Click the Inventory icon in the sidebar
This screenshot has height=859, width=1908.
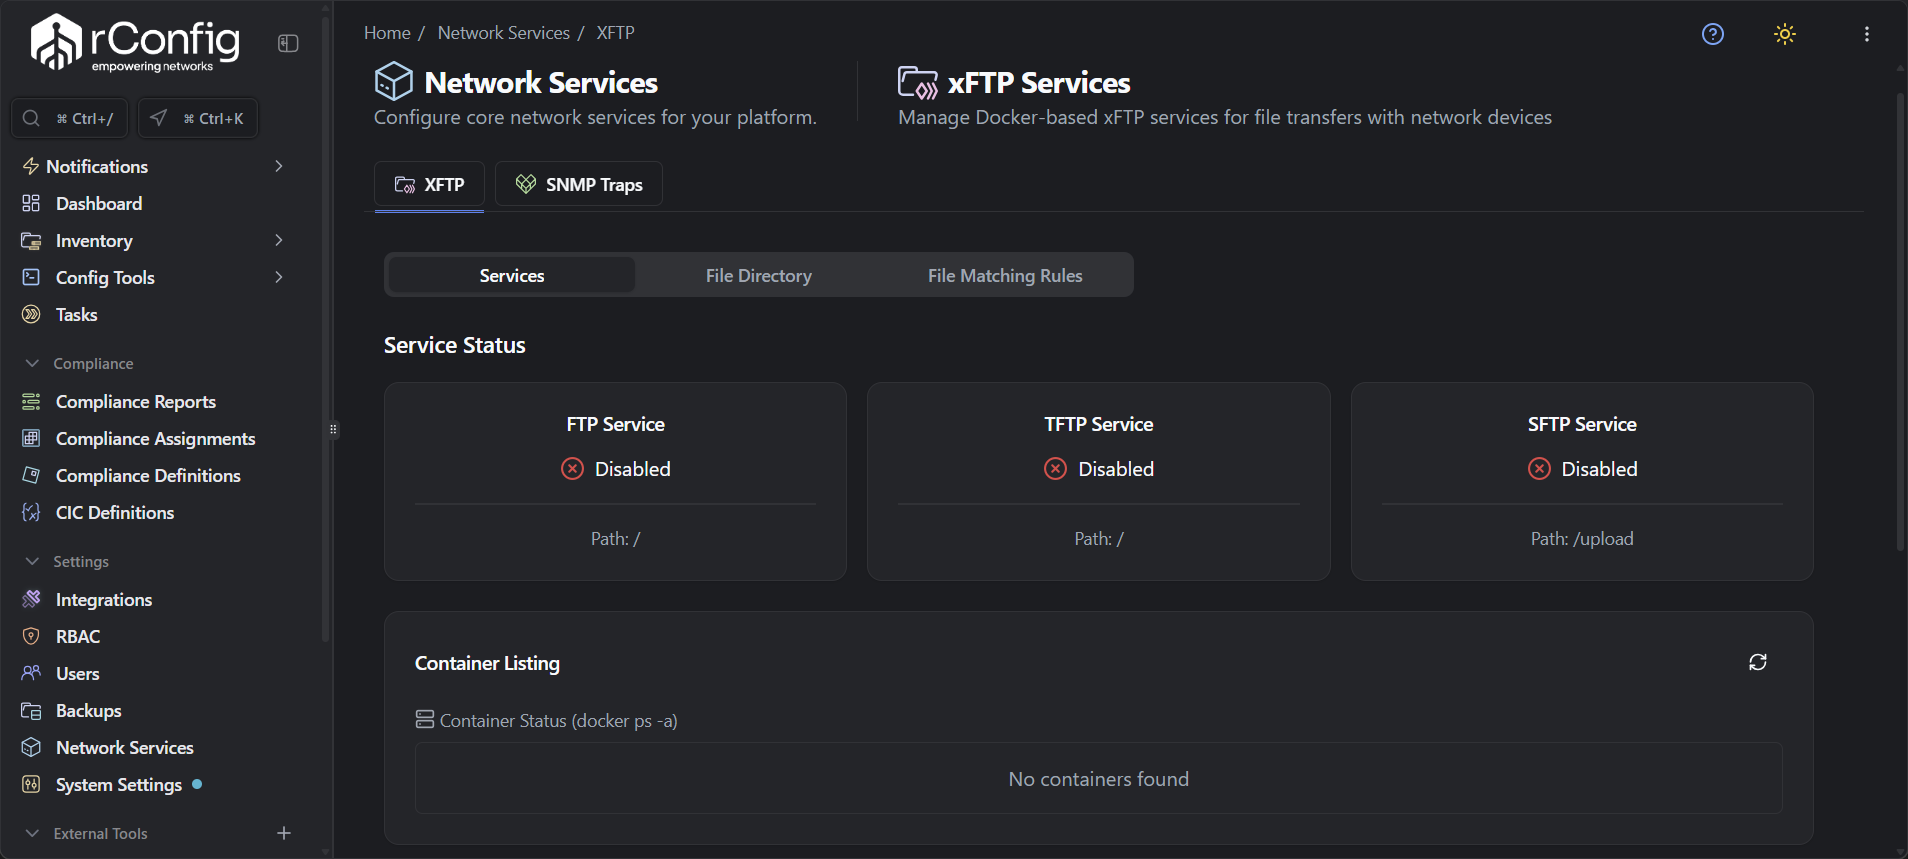click(x=31, y=240)
